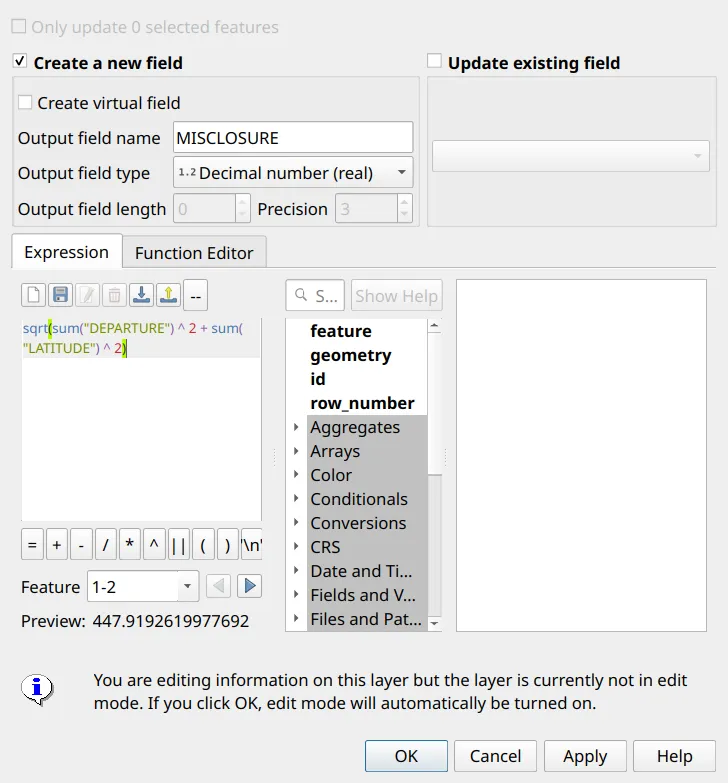The image size is (728, 783).
Task: Open the Output field type dropdown
Action: tap(293, 172)
